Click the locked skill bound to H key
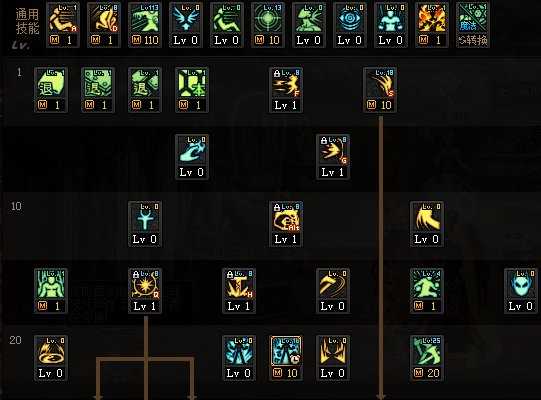This screenshot has width=541, height=400. click(x=239, y=284)
